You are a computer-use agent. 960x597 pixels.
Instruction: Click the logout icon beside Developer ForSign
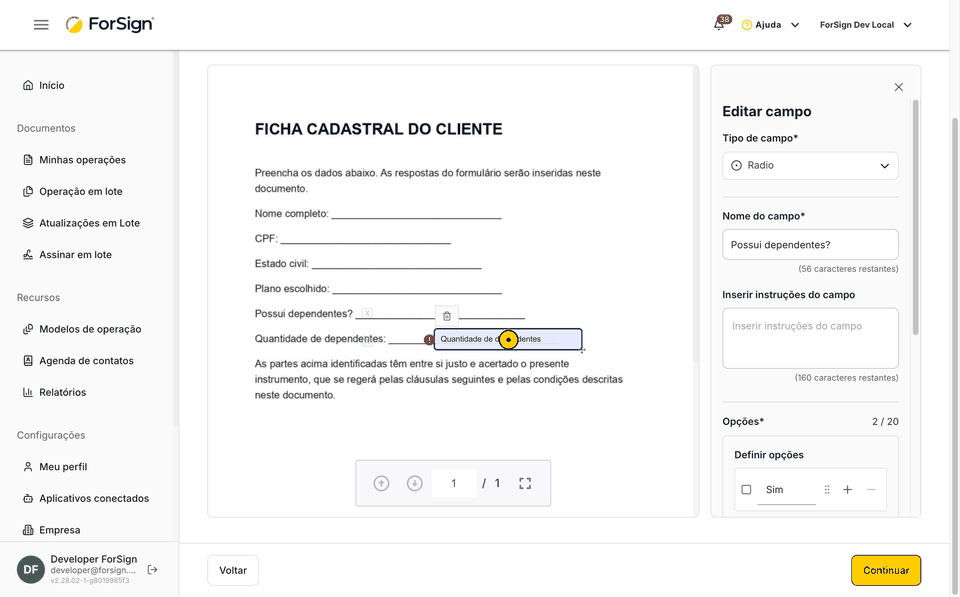(152, 569)
